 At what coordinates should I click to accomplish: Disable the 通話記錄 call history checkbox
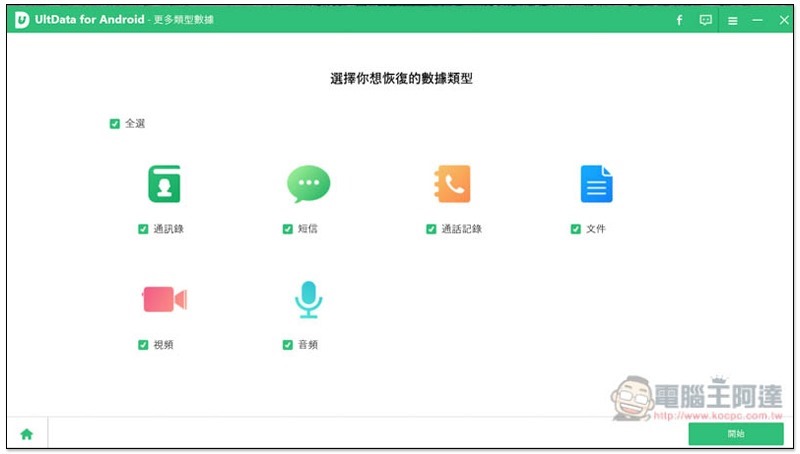coord(431,229)
